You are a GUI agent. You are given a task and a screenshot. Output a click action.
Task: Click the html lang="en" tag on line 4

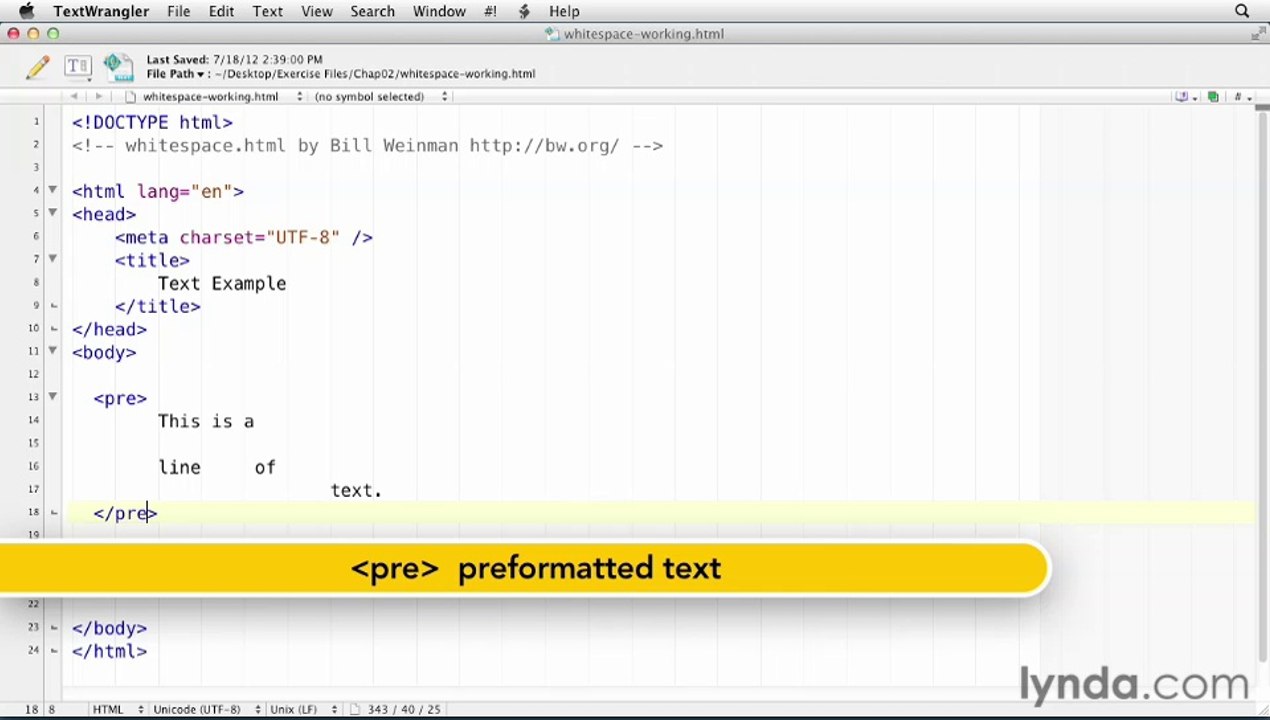158,191
